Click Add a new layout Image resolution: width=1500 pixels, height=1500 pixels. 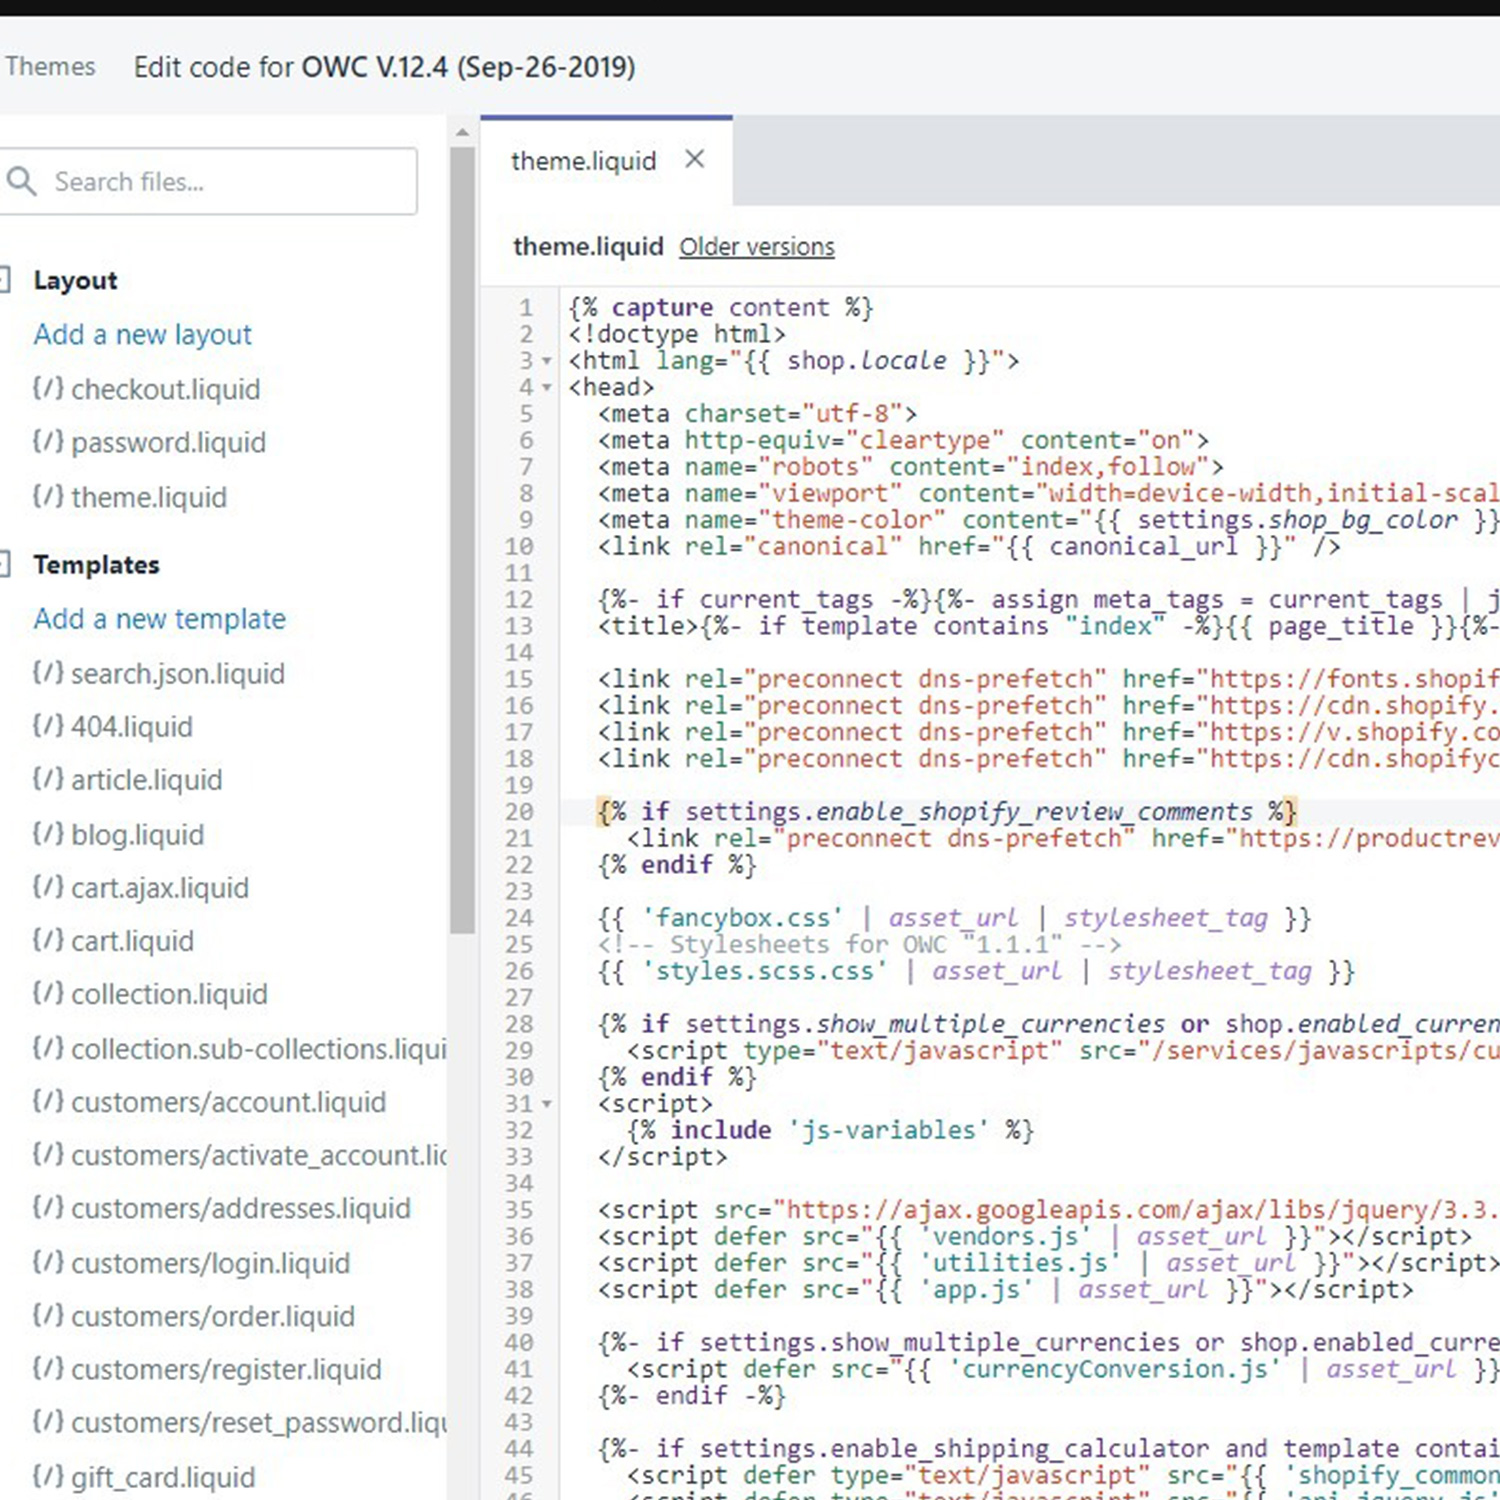point(142,334)
